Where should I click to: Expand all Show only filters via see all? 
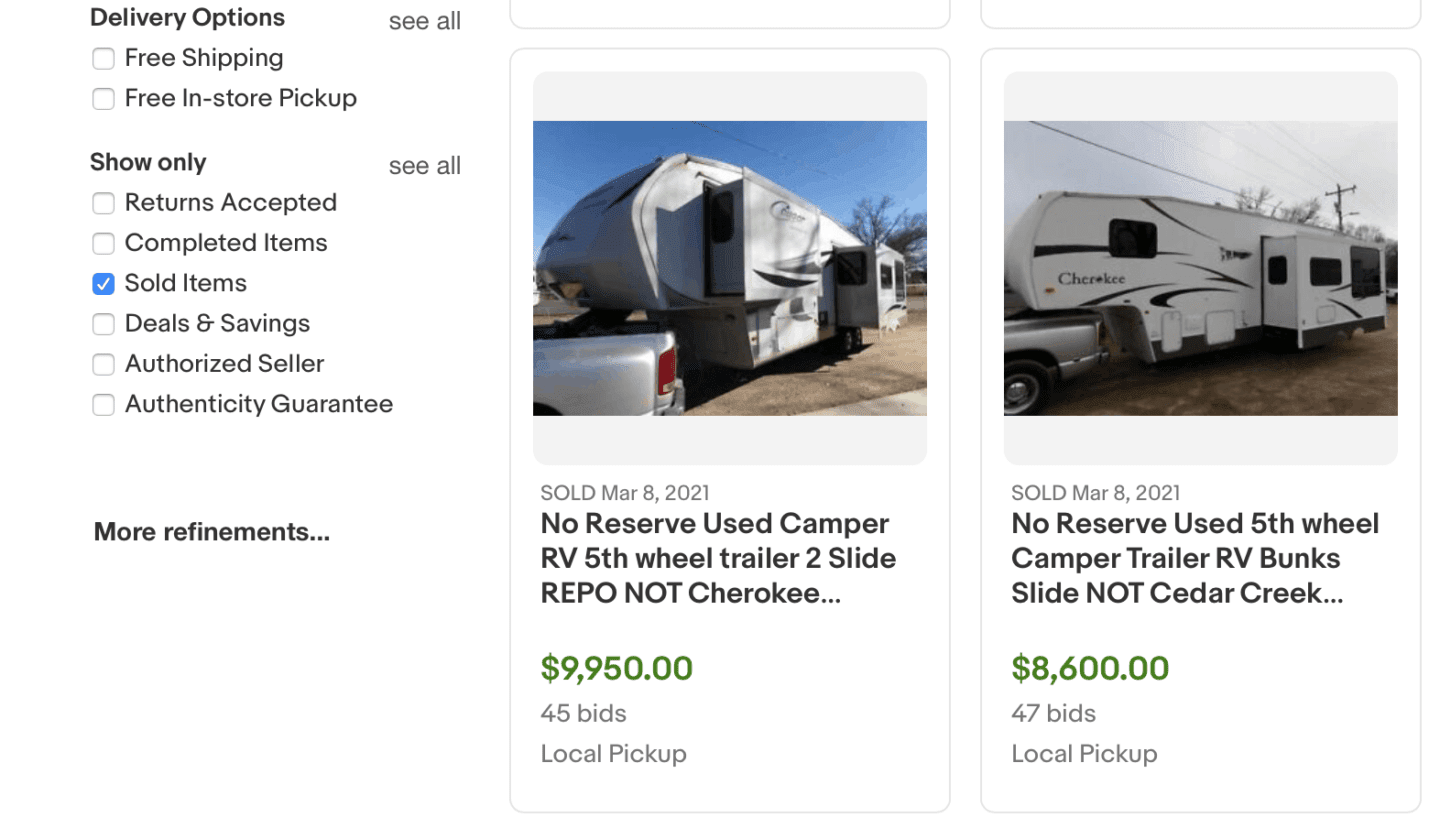(424, 165)
